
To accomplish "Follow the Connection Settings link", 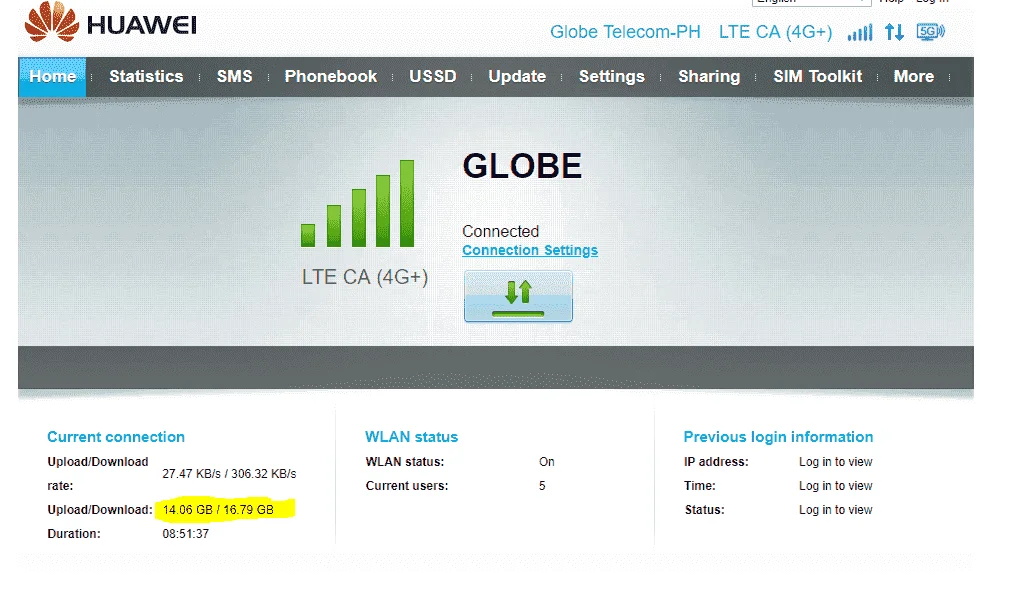I will click(x=530, y=250).
